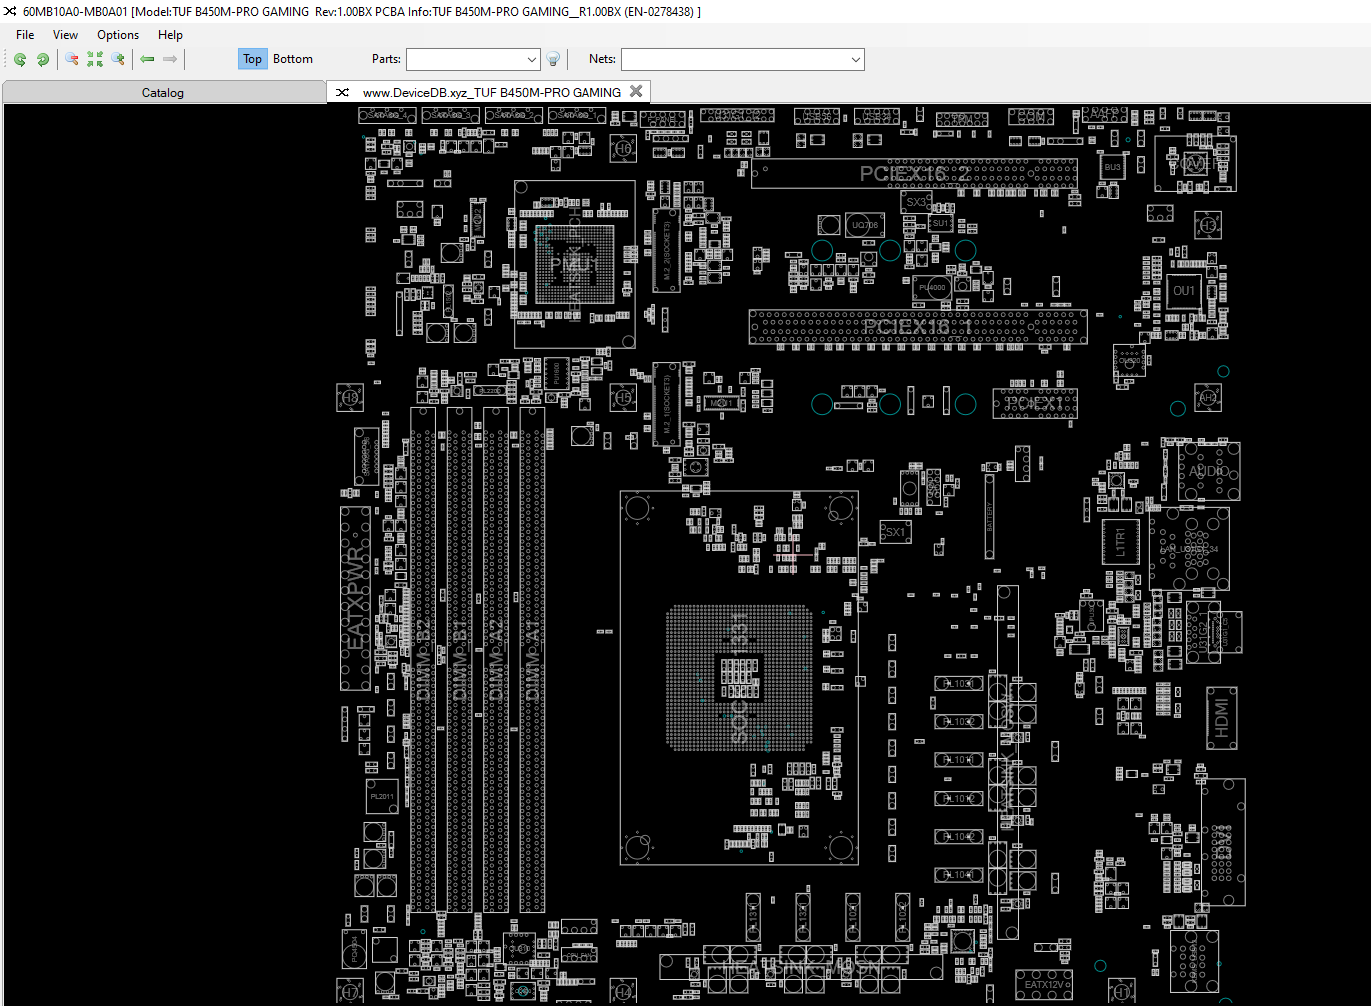The image size is (1371, 1006).
Task: Zoom out with the magnifier minus icon
Action: (72, 59)
